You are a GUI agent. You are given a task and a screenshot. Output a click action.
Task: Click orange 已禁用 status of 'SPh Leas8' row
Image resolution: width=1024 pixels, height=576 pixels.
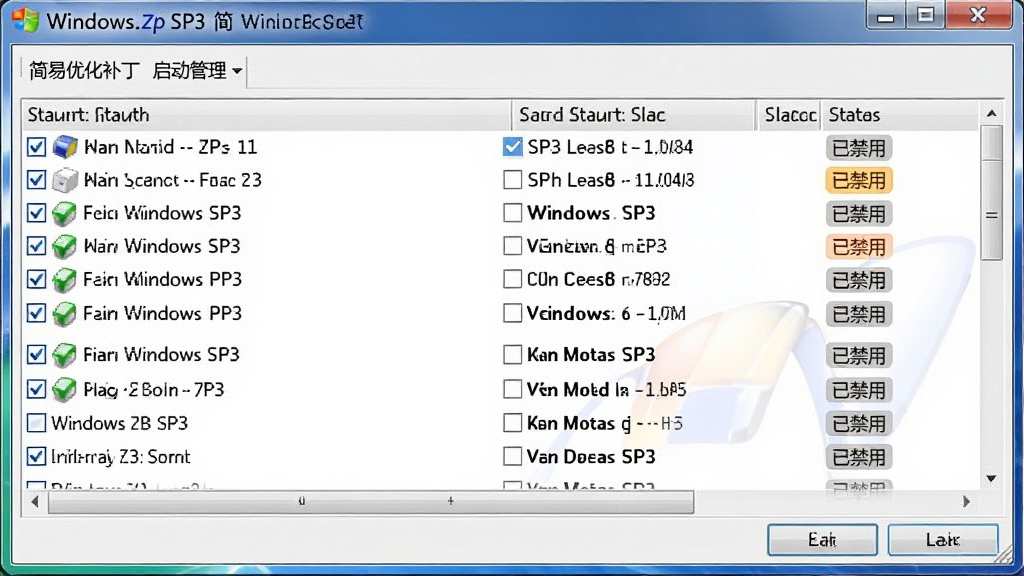point(859,180)
